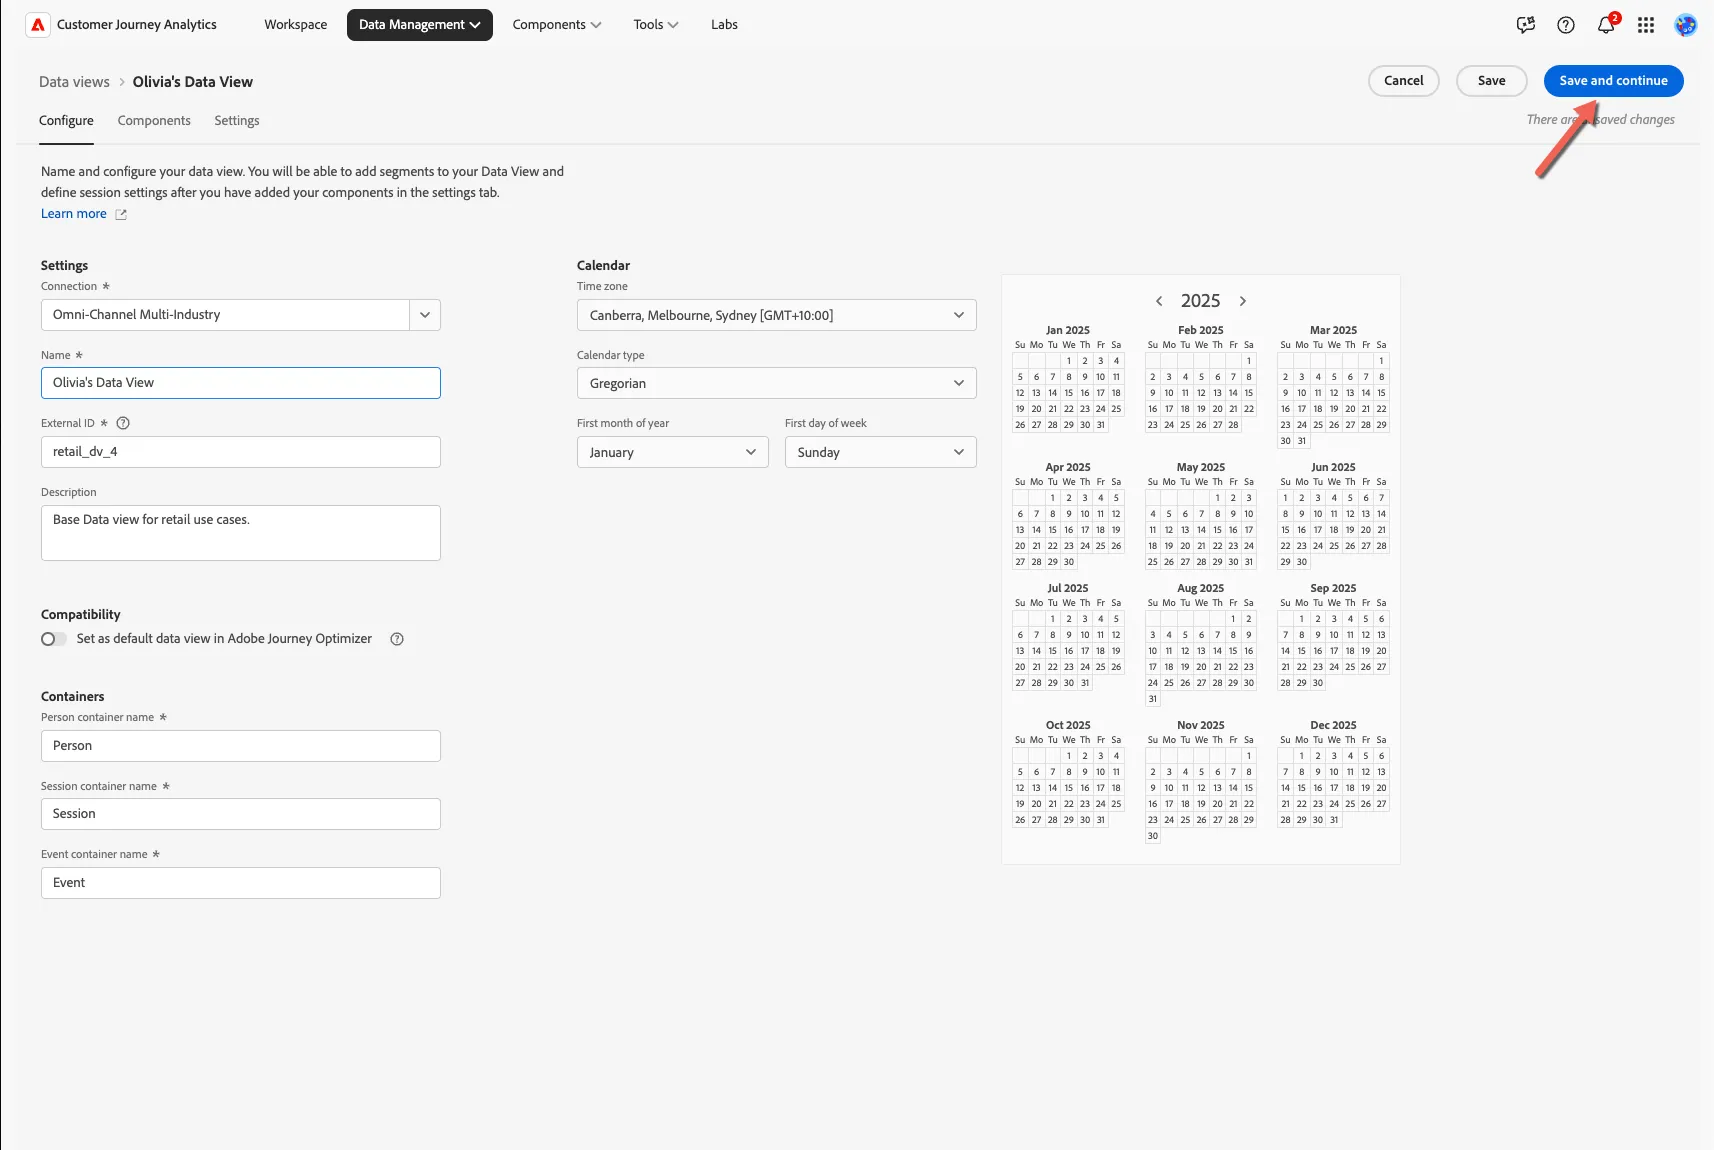Open the First month of year dropdown
This screenshot has height=1150, width=1714.
tap(673, 452)
